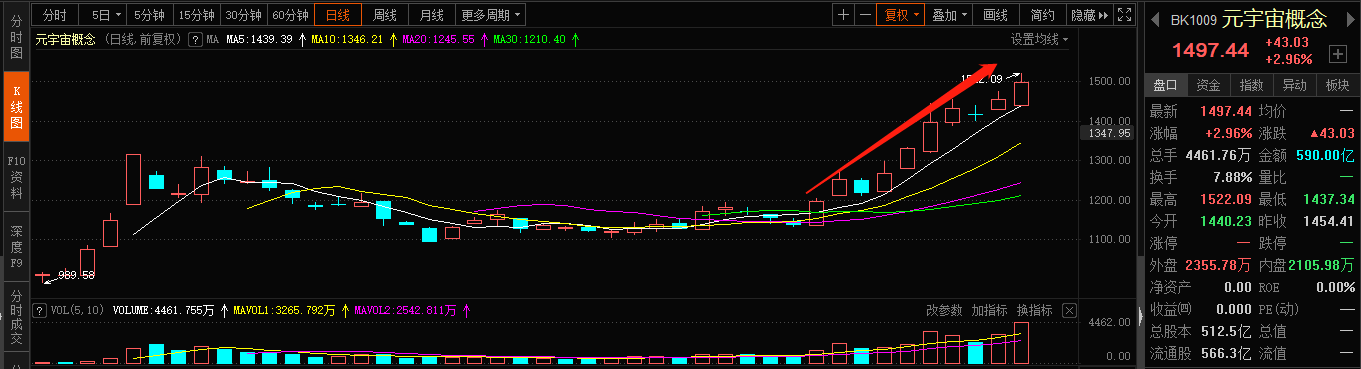Open 复权 adjustment dropdown
1361x369 pixels.
899,15
